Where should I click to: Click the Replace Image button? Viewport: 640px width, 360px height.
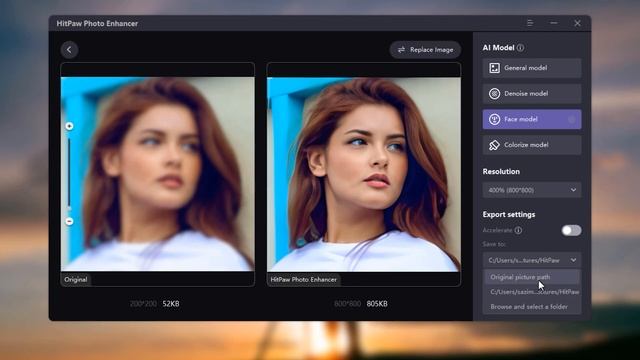coord(425,49)
